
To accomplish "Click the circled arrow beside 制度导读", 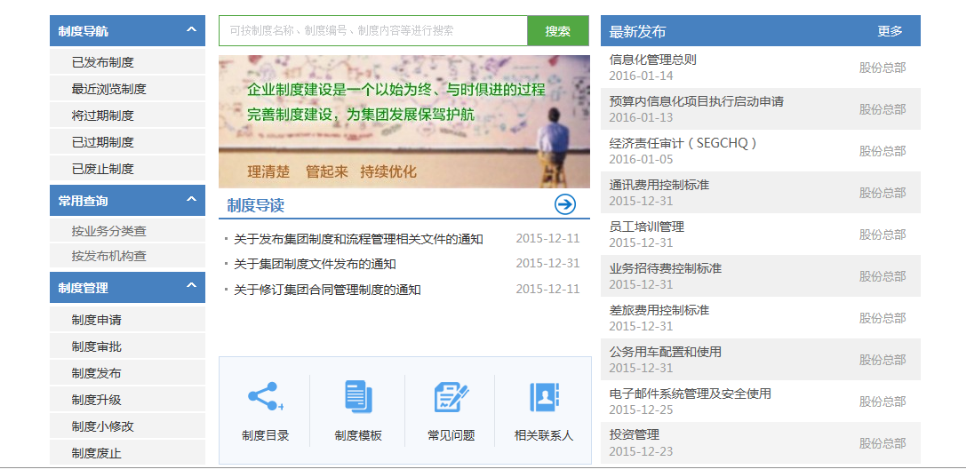I will [565, 205].
